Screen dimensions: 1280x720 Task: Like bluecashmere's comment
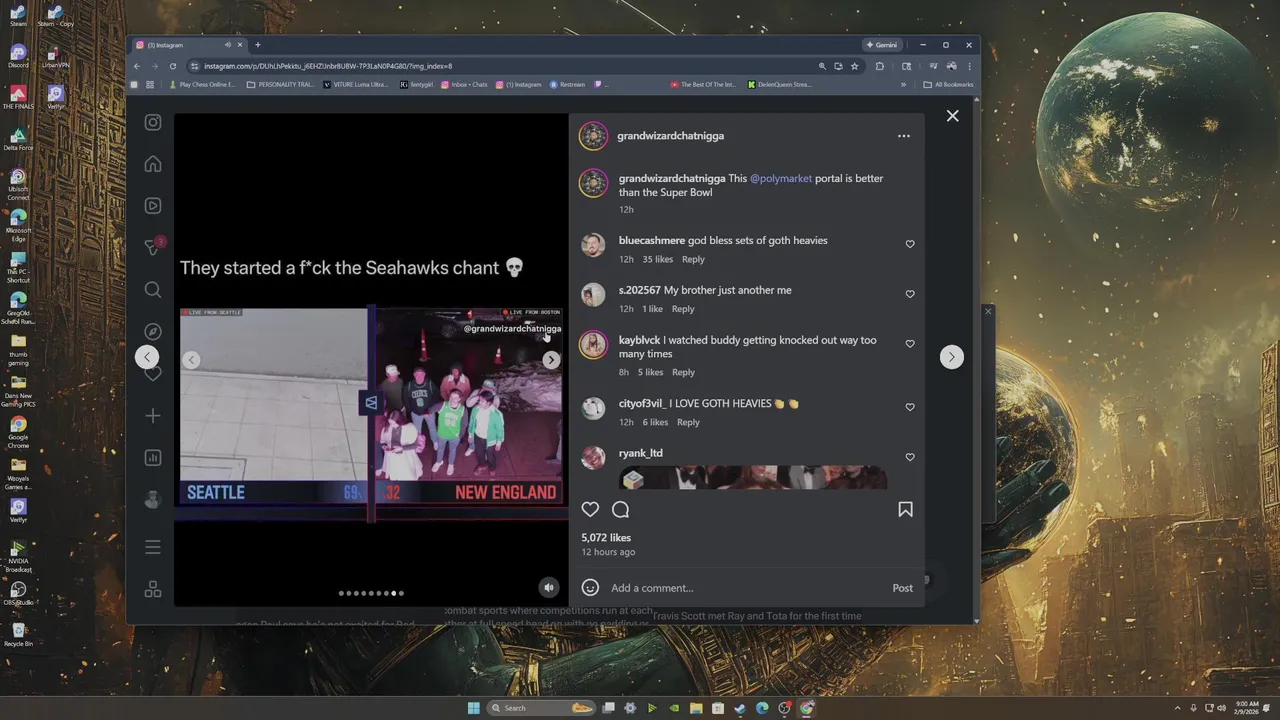pyautogui.click(x=910, y=244)
